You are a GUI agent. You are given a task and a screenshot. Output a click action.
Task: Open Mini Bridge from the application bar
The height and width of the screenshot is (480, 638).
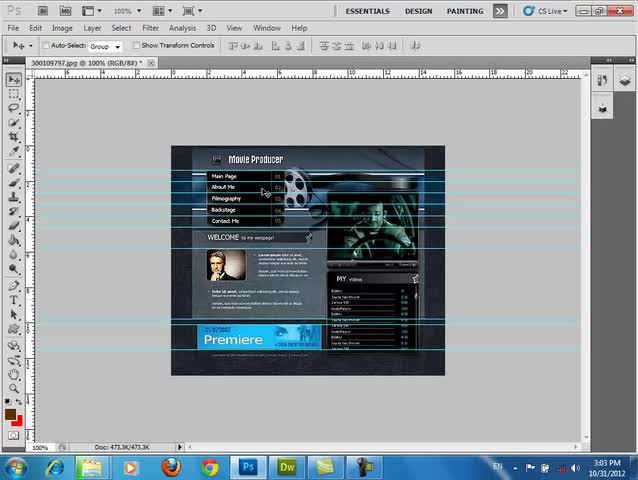point(65,11)
